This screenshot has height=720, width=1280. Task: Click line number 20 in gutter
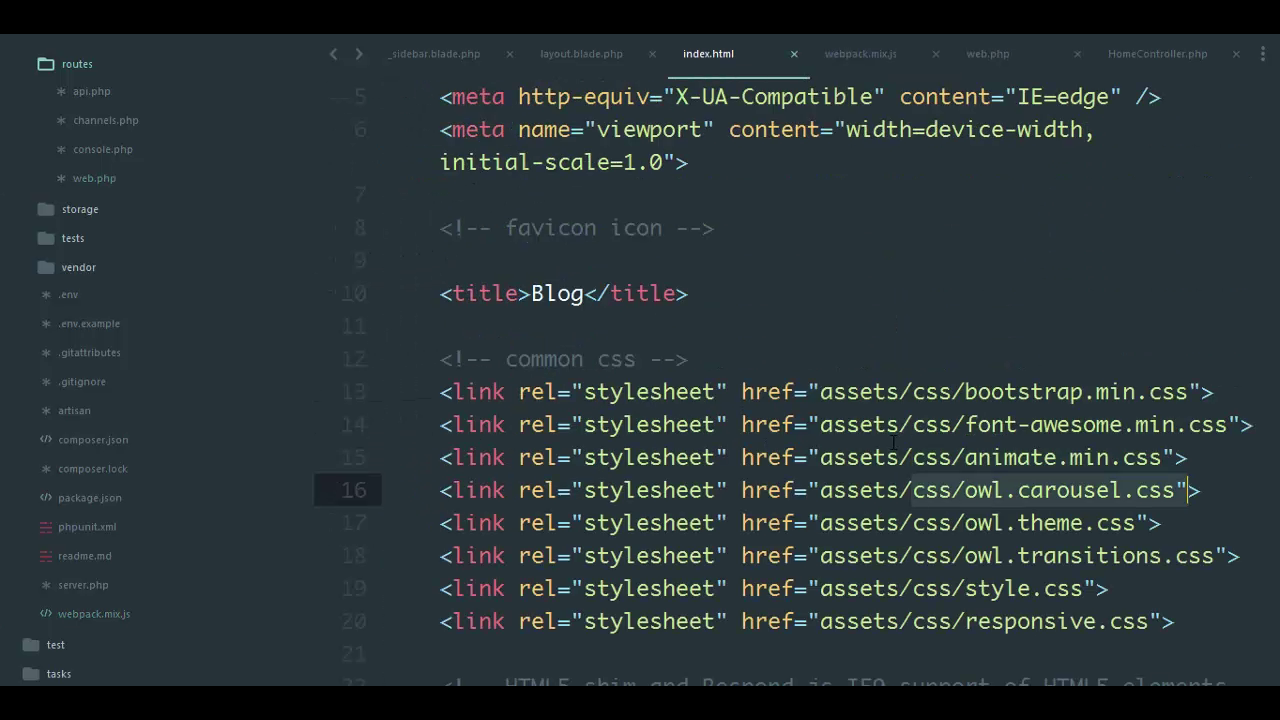coord(354,621)
